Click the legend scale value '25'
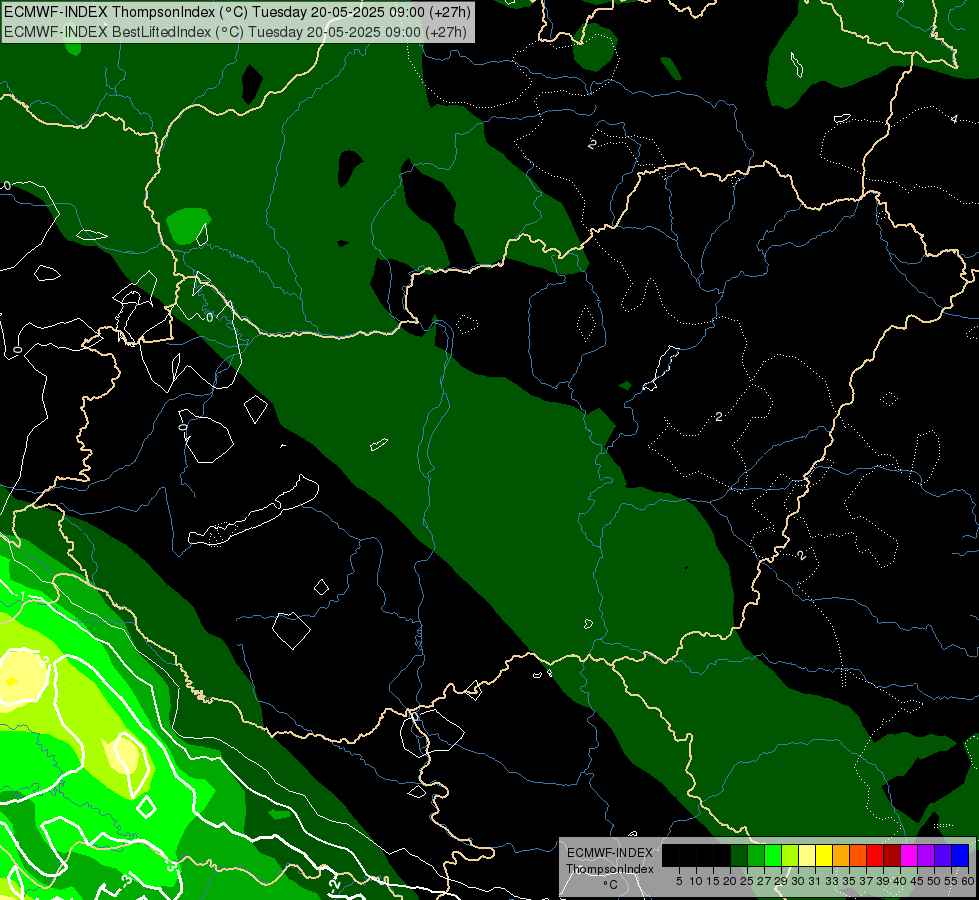Viewport: 979px width, 900px height. coord(747,881)
